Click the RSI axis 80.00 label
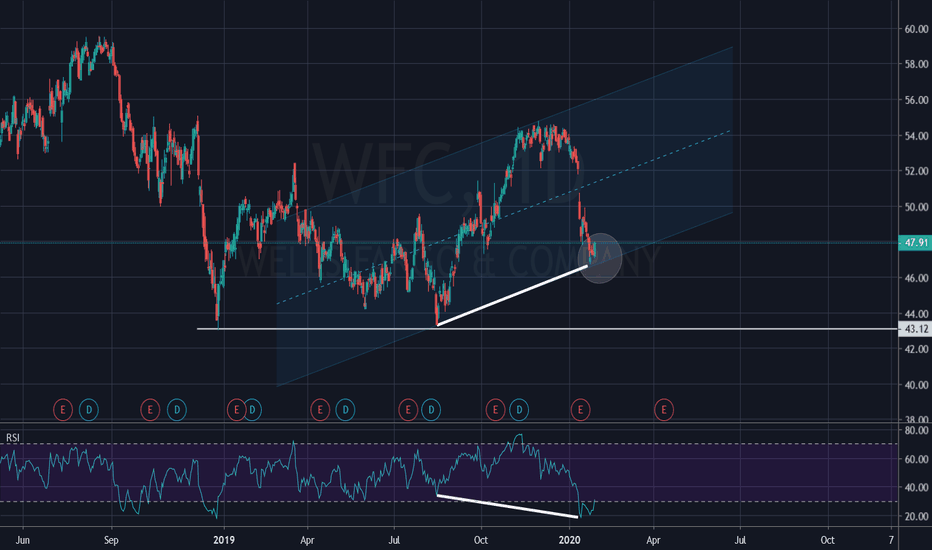 pyautogui.click(x=916, y=430)
